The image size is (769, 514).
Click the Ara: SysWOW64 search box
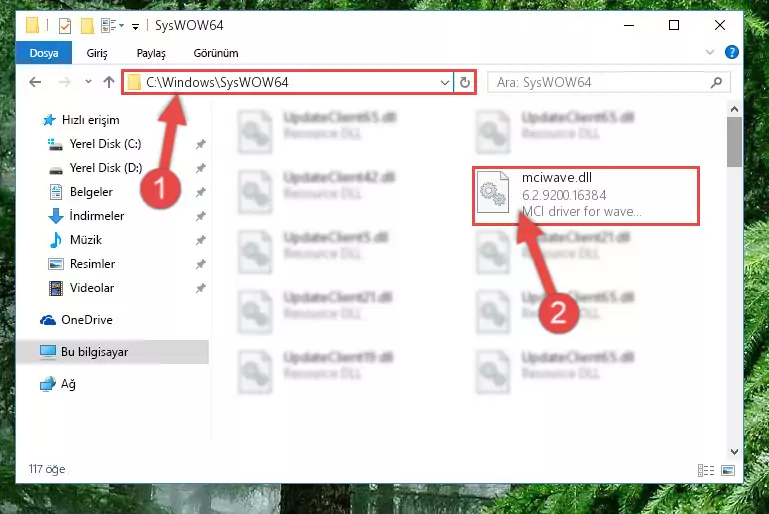click(609, 82)
